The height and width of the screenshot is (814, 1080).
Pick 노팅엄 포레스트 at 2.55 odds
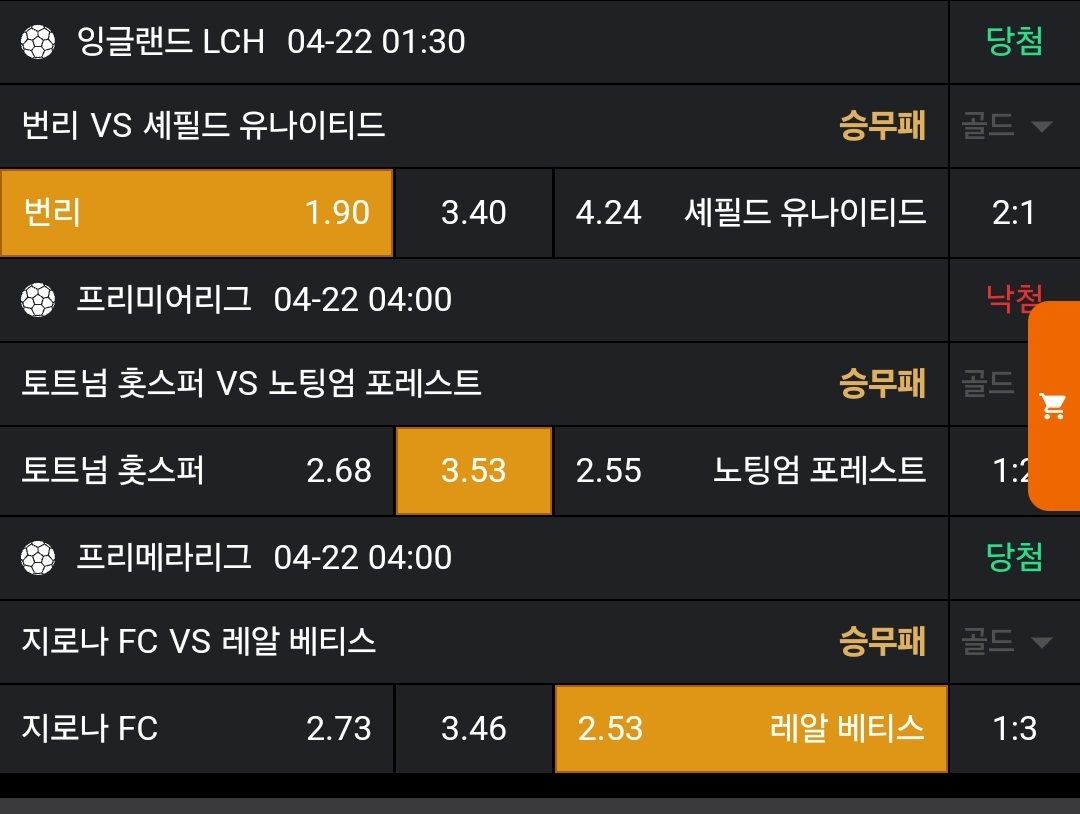[751, 471]
